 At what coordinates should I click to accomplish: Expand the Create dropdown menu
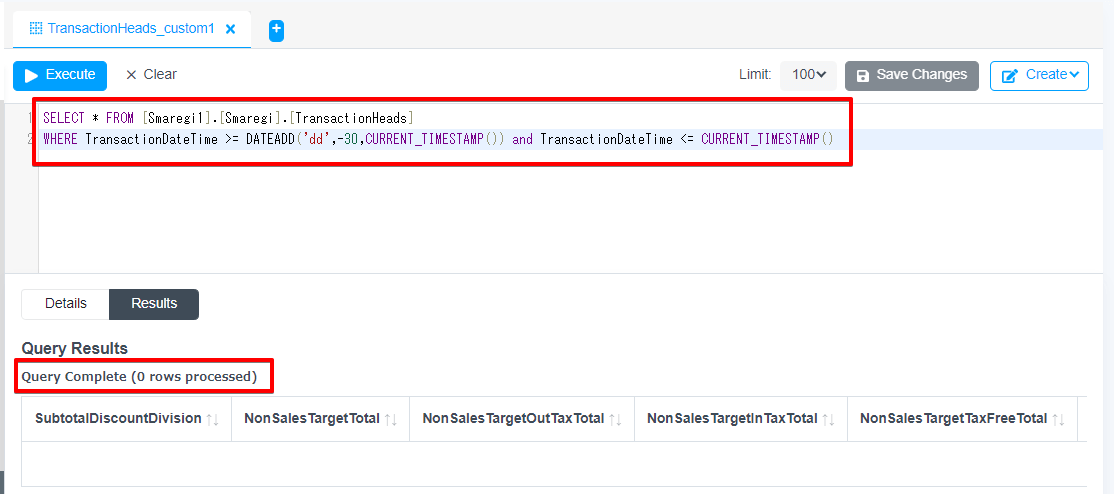click(x=1039, y=75)
